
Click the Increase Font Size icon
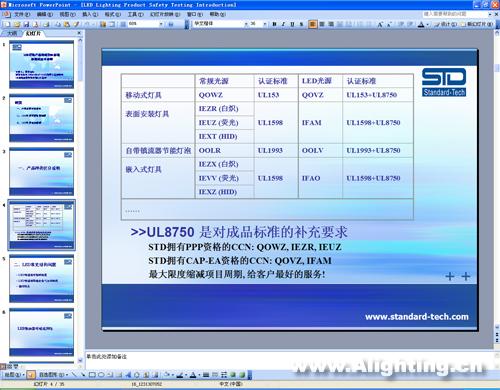click(380, 24)
